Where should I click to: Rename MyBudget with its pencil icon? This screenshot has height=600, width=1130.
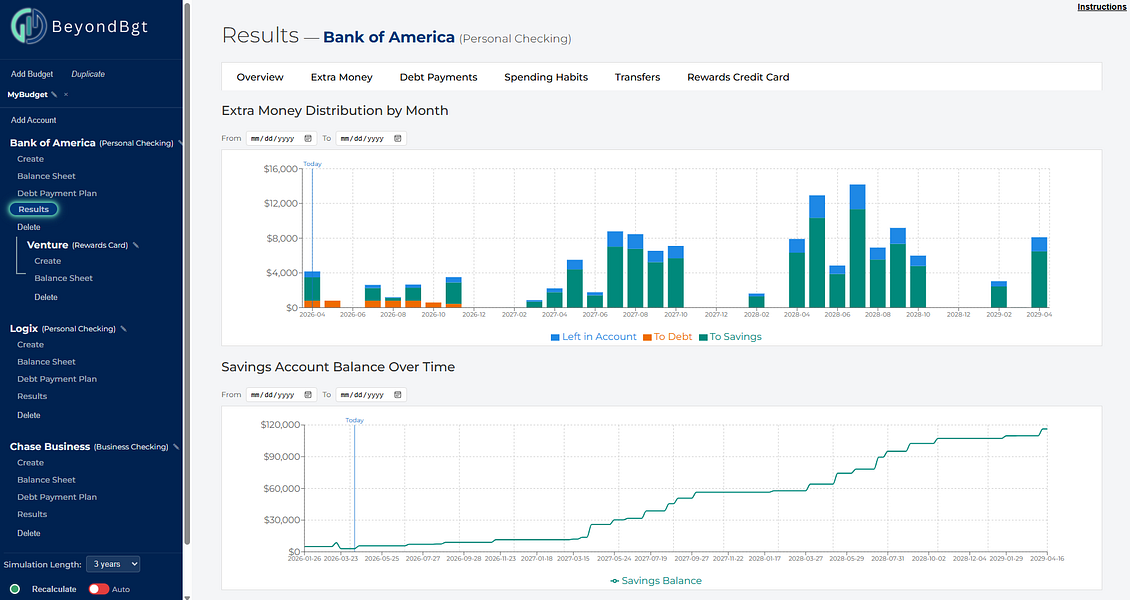54,94
